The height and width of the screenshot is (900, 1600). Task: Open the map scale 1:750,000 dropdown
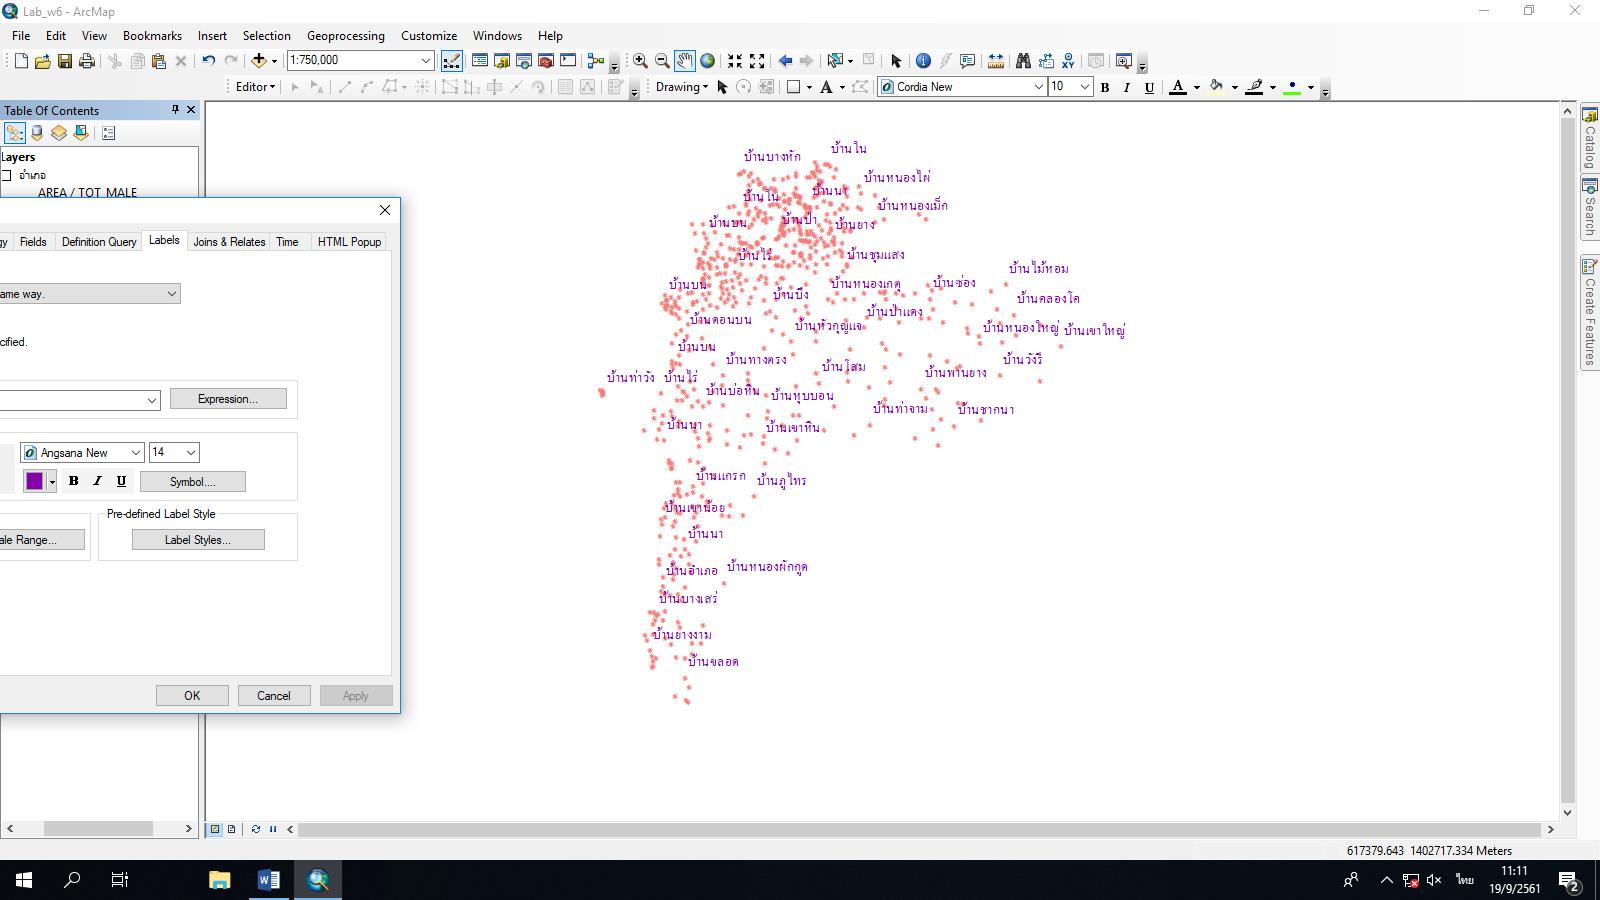(x=424, y=60)
